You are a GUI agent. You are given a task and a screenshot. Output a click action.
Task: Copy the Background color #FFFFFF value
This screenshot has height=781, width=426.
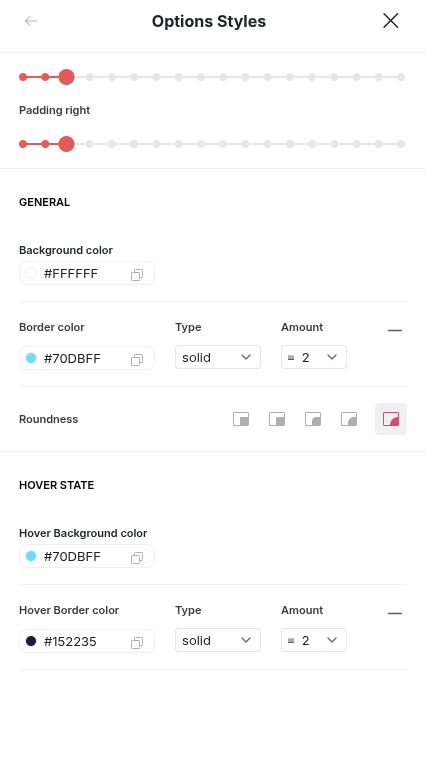coord(137,275)
